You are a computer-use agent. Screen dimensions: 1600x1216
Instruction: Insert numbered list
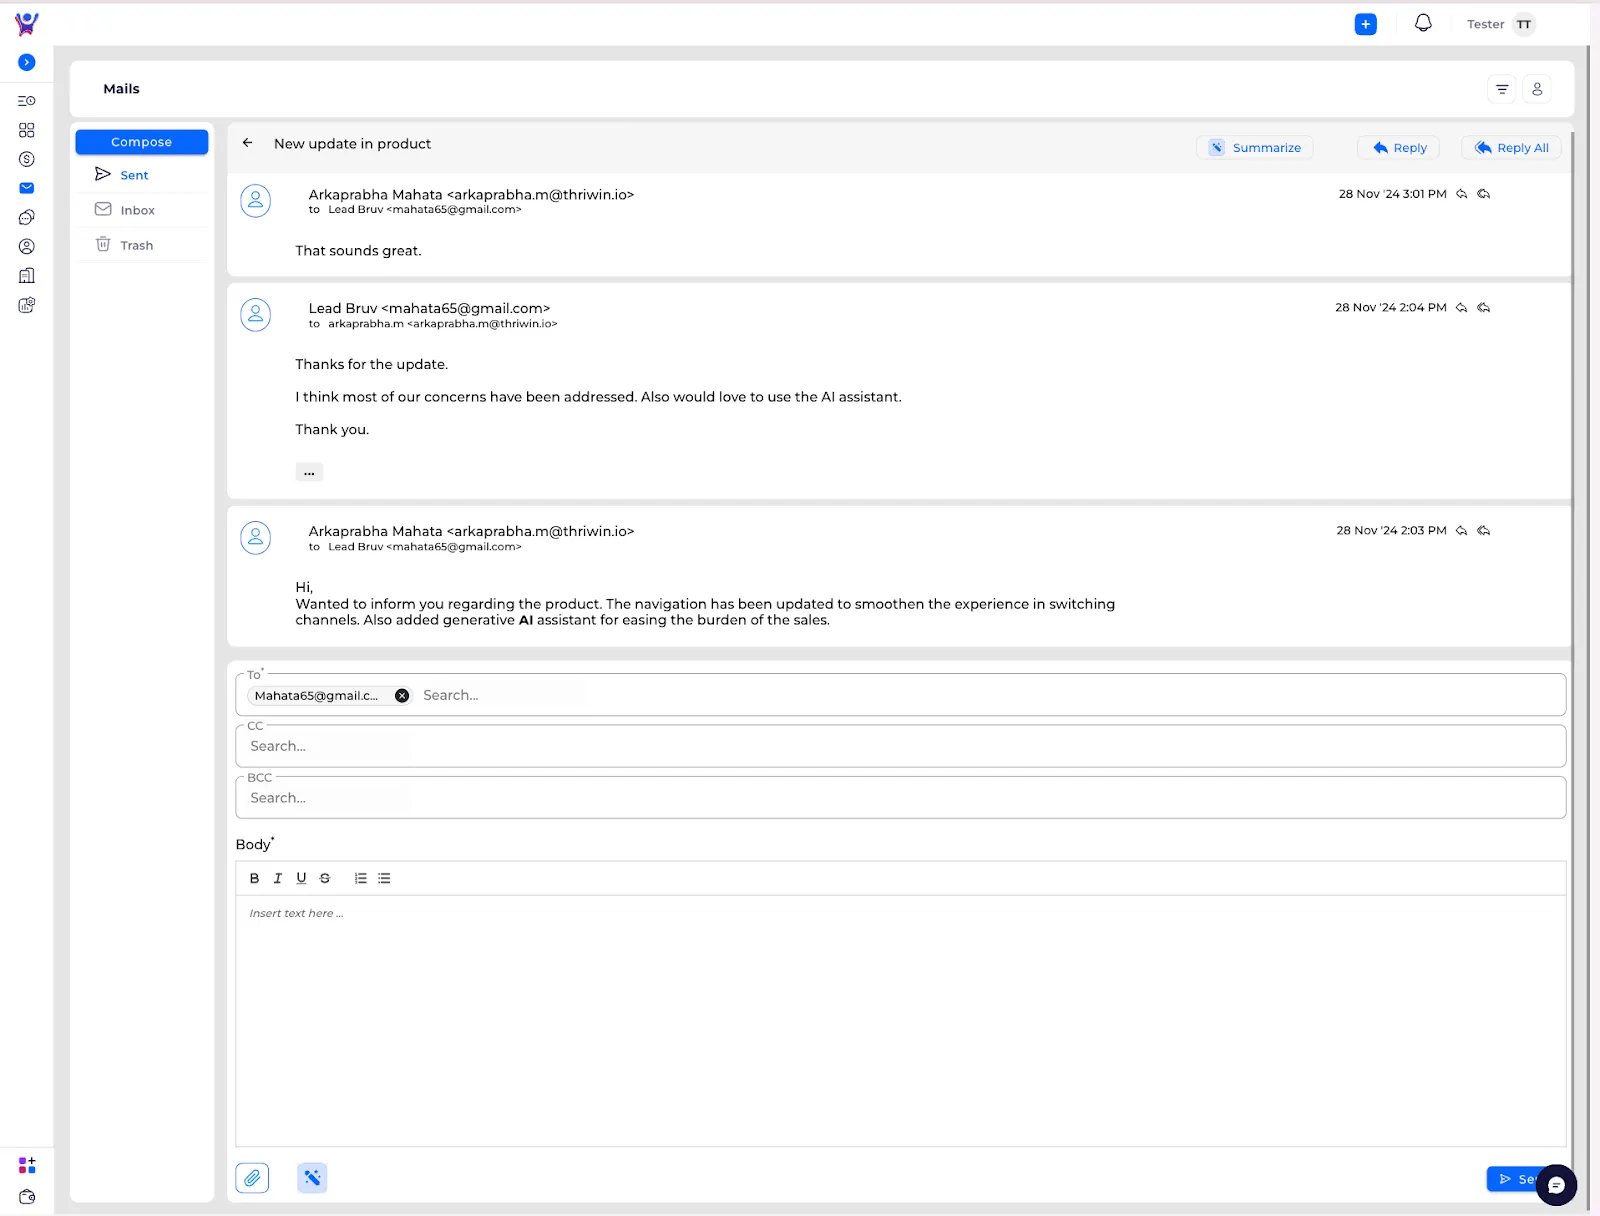(361, 878)
